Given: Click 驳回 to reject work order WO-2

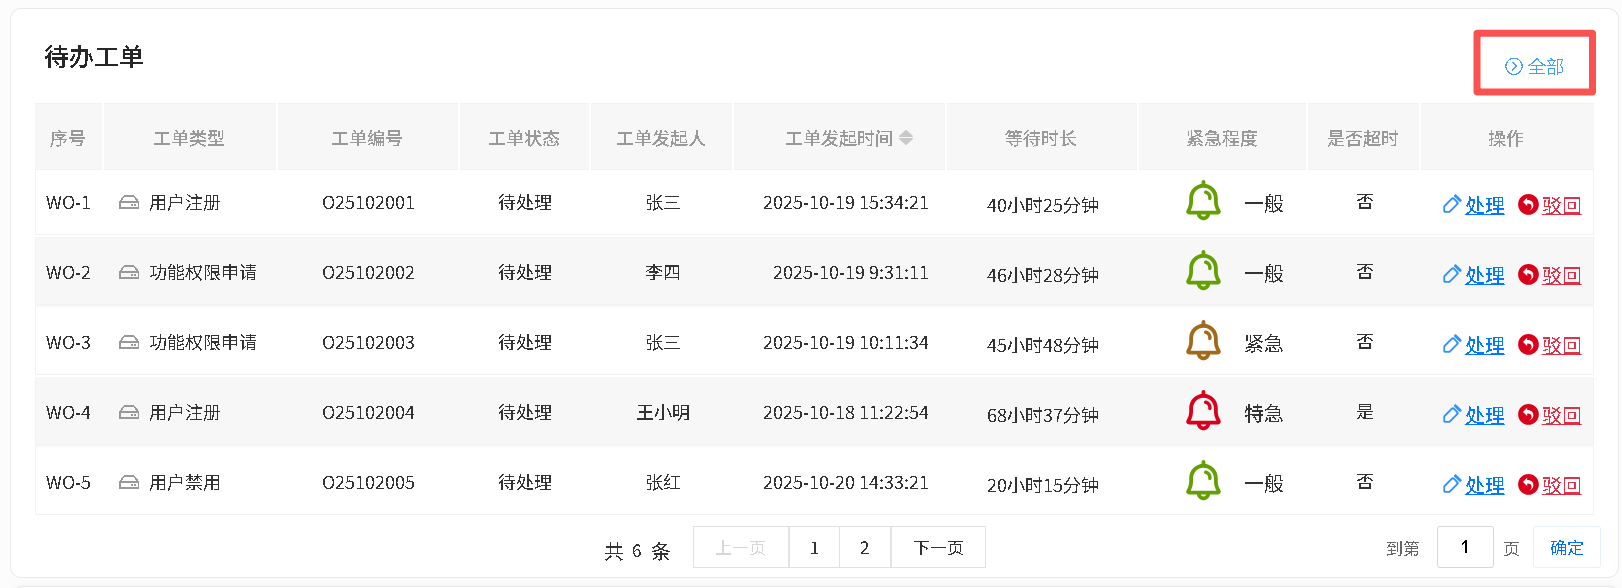Looking at the screenshot, I should click(1550, 275).
